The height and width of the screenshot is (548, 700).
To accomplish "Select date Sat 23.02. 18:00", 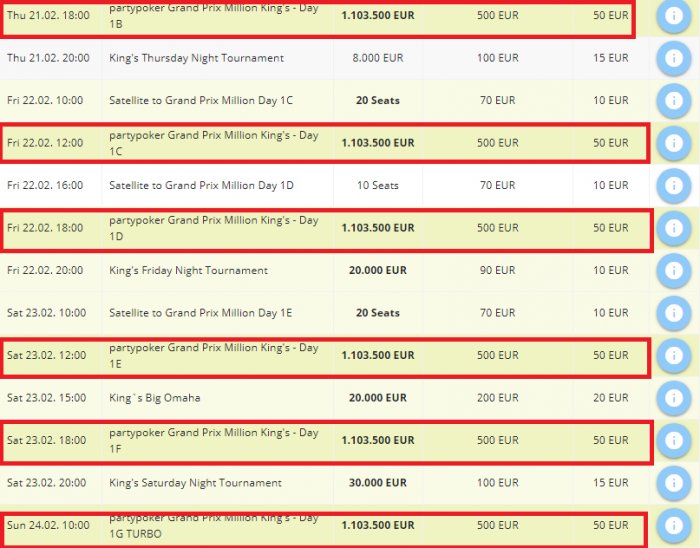I will [46, 440].
